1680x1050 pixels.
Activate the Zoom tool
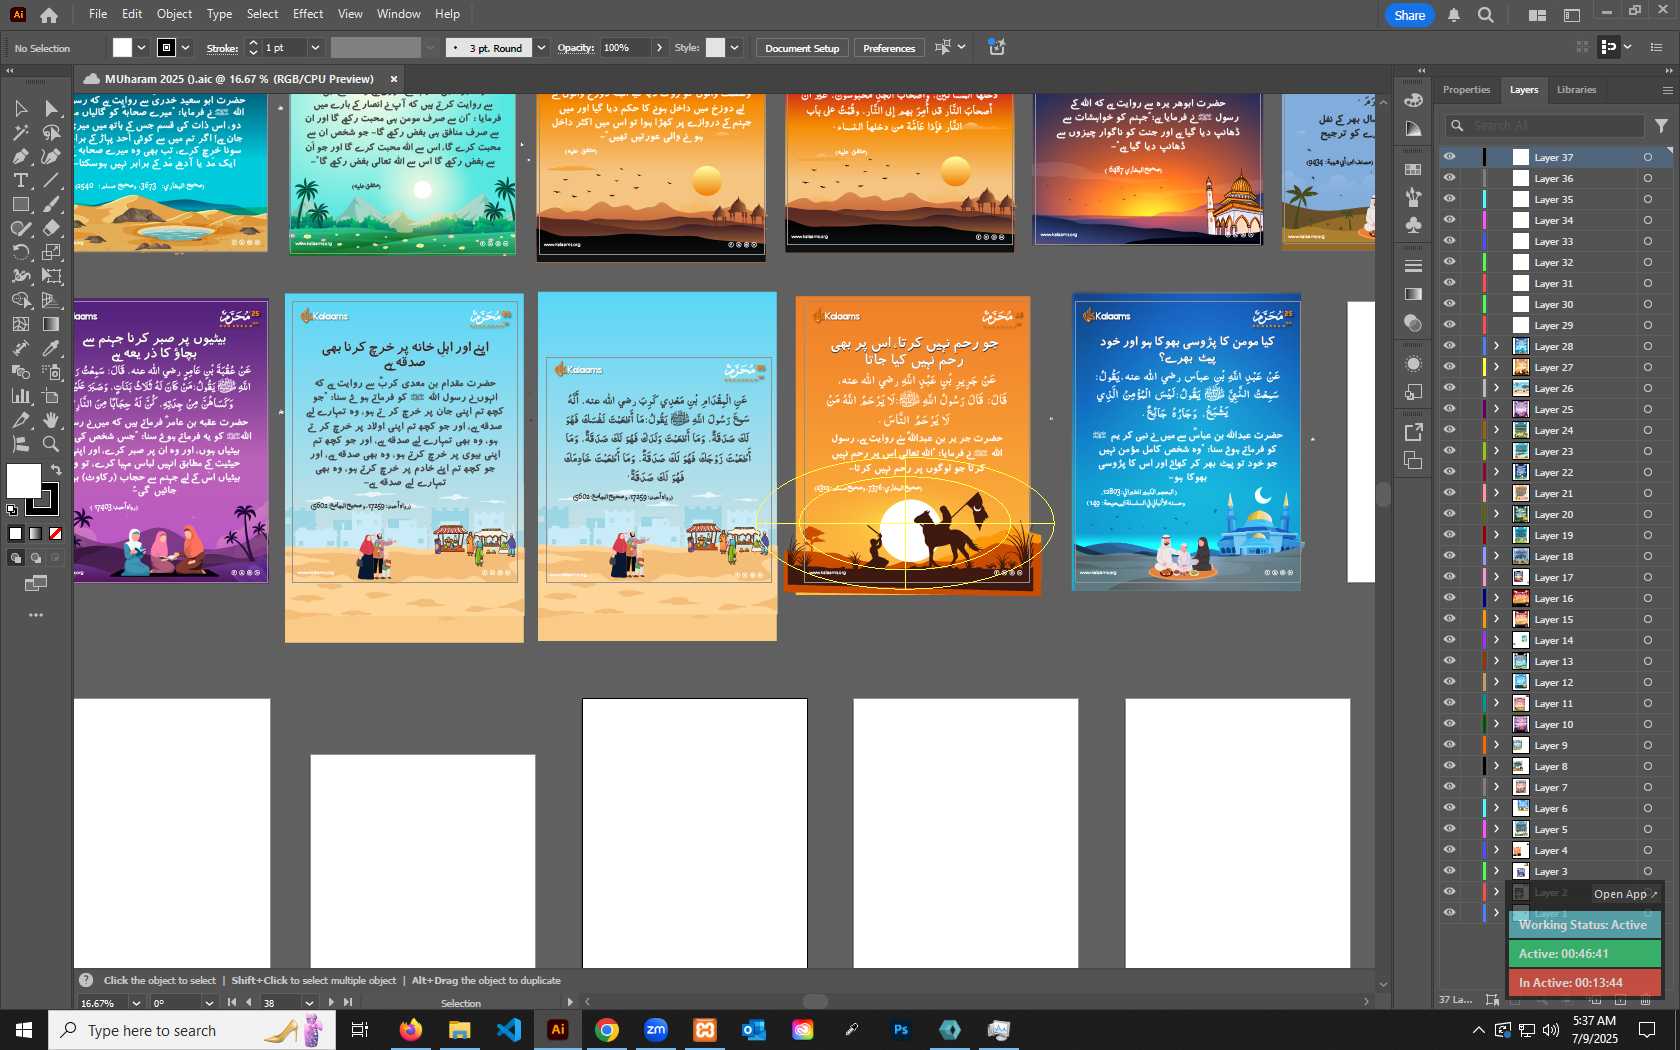[52, 444]
